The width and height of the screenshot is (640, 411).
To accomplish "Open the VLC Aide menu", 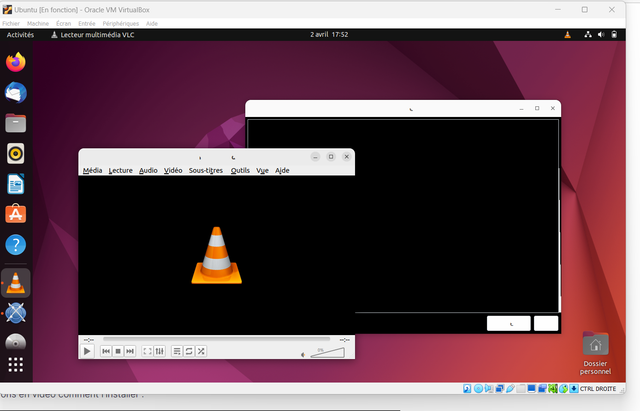I will [x=282, y=170].
